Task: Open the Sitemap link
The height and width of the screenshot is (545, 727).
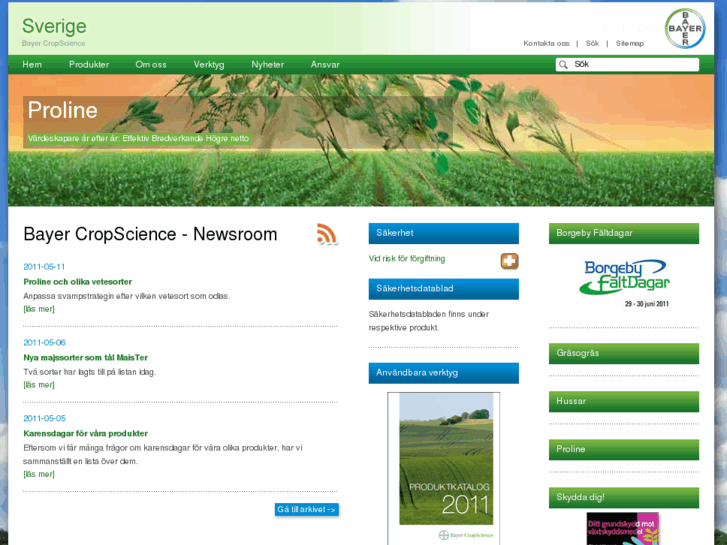Action: tap(630, 43)
